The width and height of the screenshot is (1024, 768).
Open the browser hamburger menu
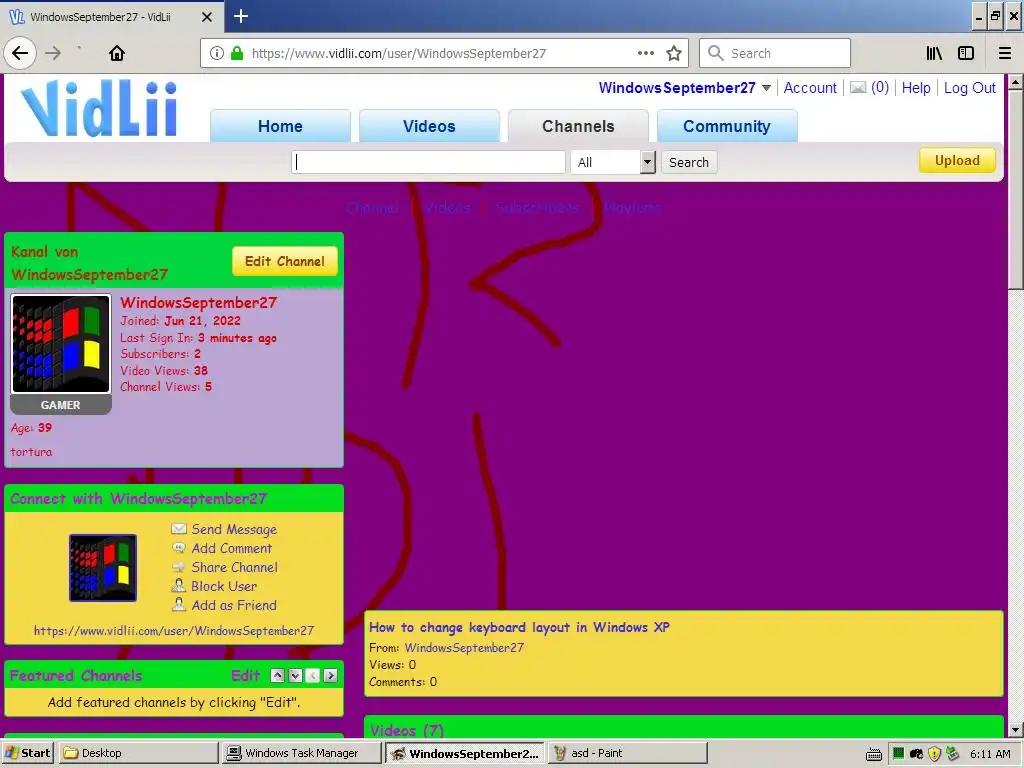click(1005, 53)
